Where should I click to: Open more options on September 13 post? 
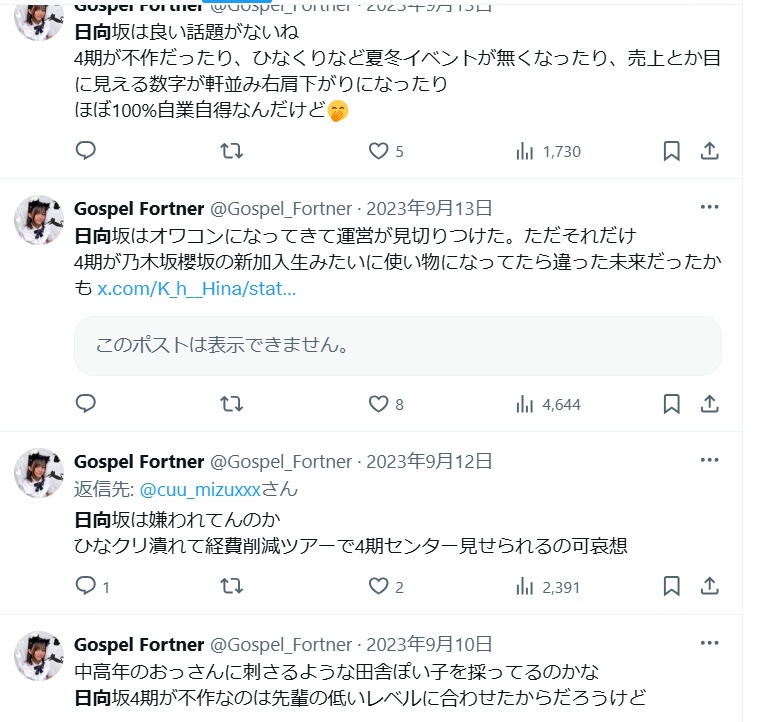click(x=709, y=207)
